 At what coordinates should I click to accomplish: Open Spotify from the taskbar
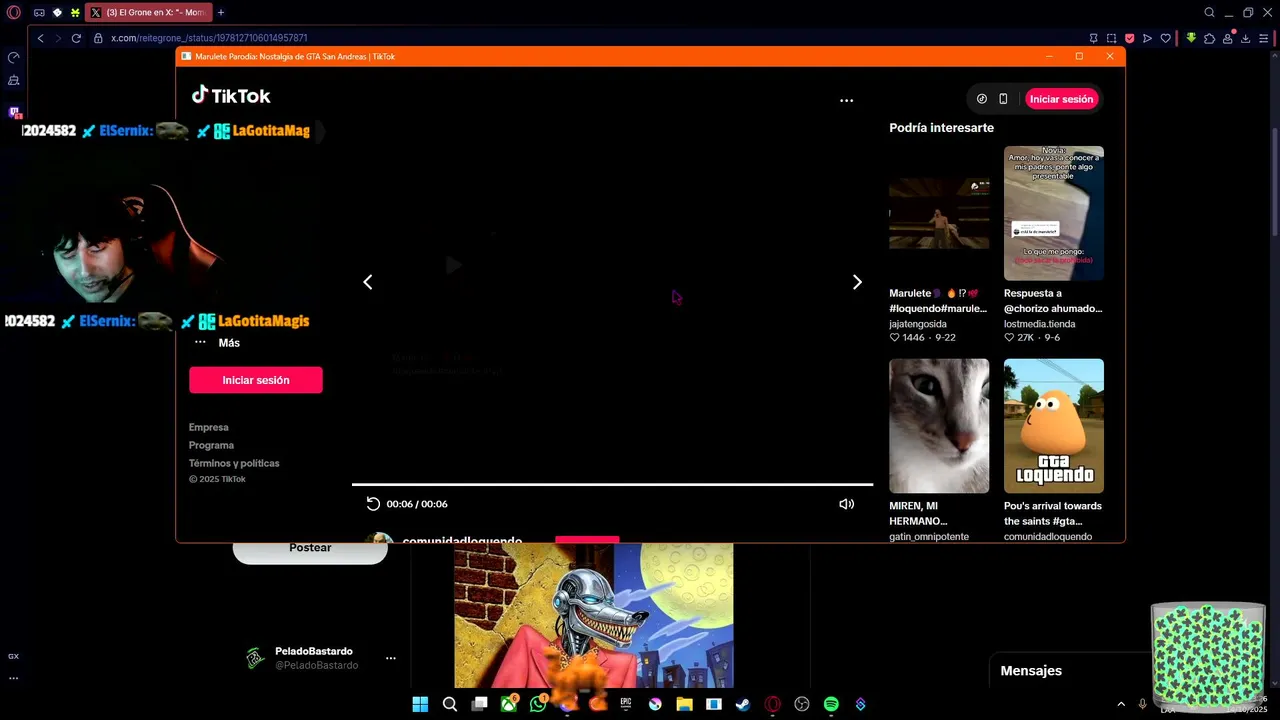831,704
